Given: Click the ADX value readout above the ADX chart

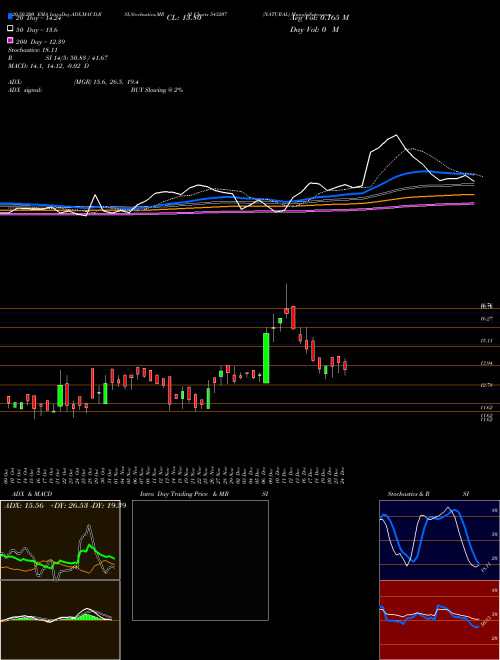Looking at the screenshot, I should coord(64,506).
